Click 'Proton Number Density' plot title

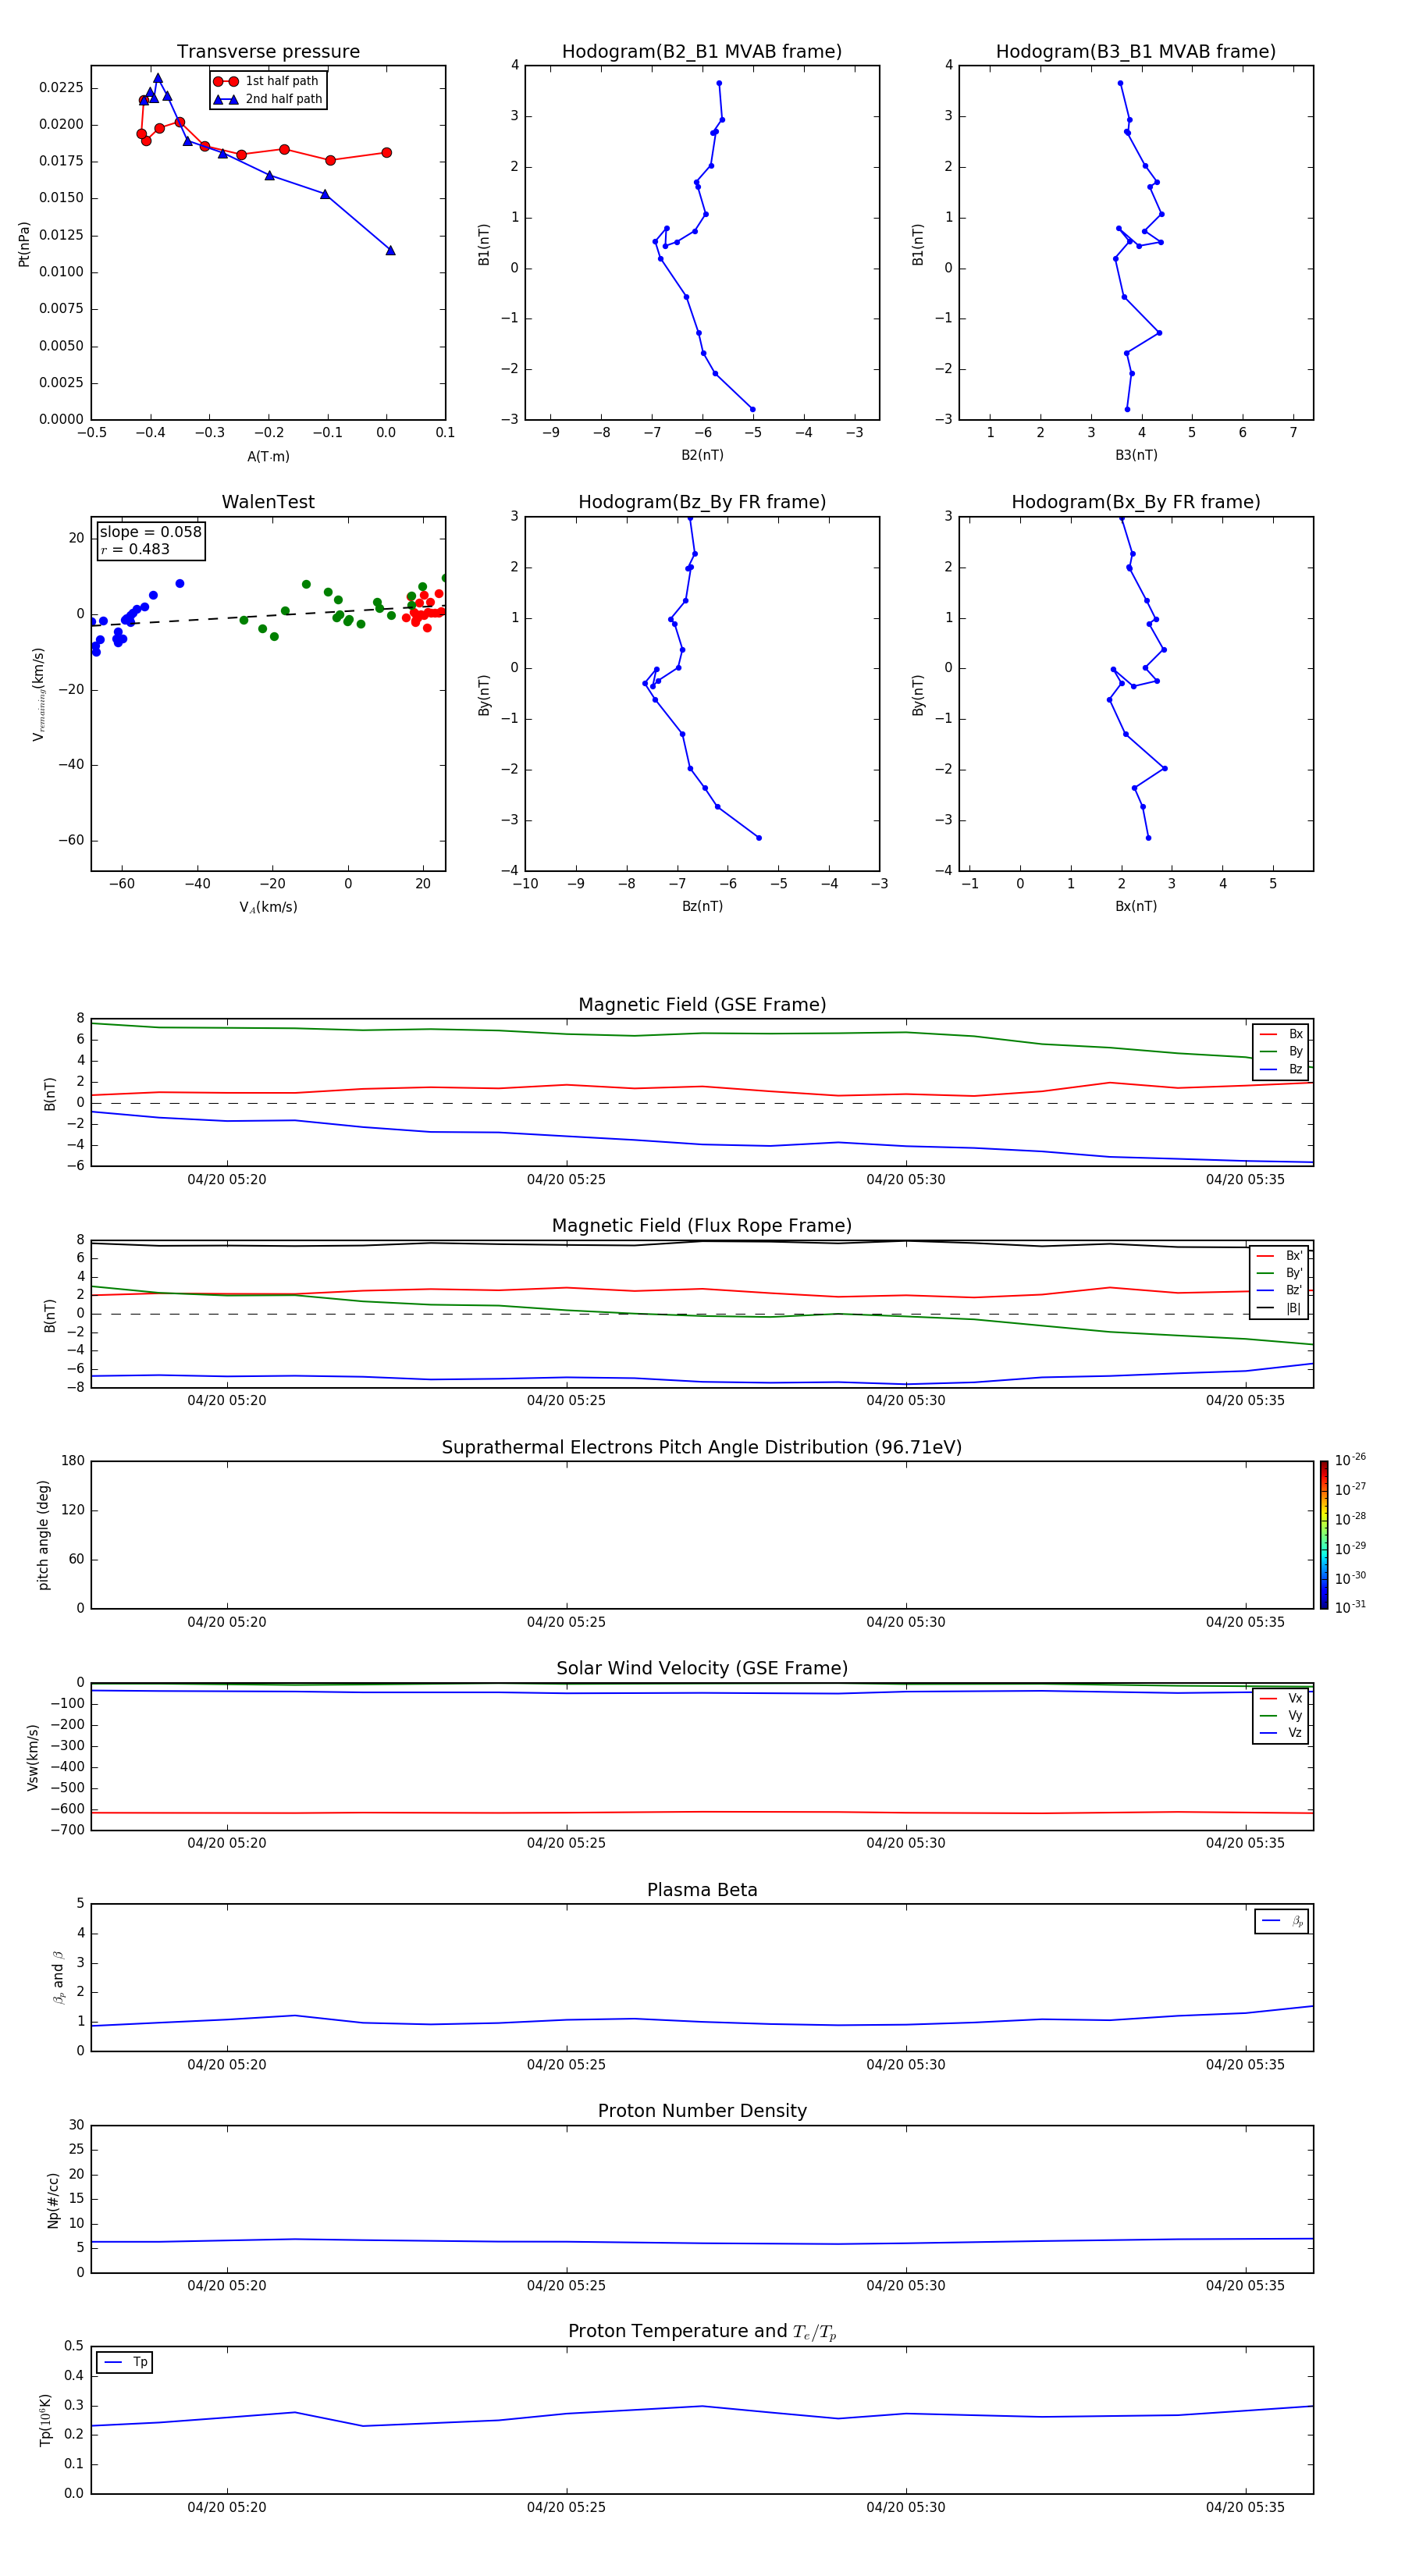tap(702, 2111)
